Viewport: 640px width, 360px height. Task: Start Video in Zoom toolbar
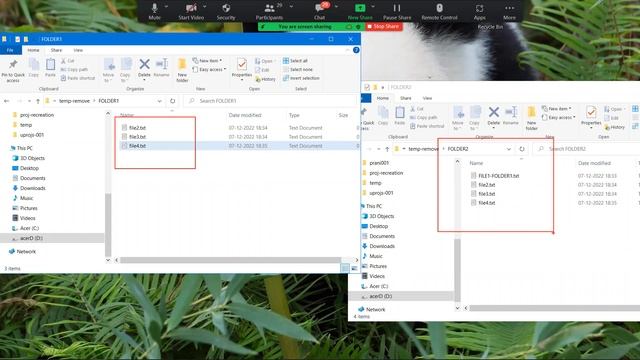tap(191, 11)
